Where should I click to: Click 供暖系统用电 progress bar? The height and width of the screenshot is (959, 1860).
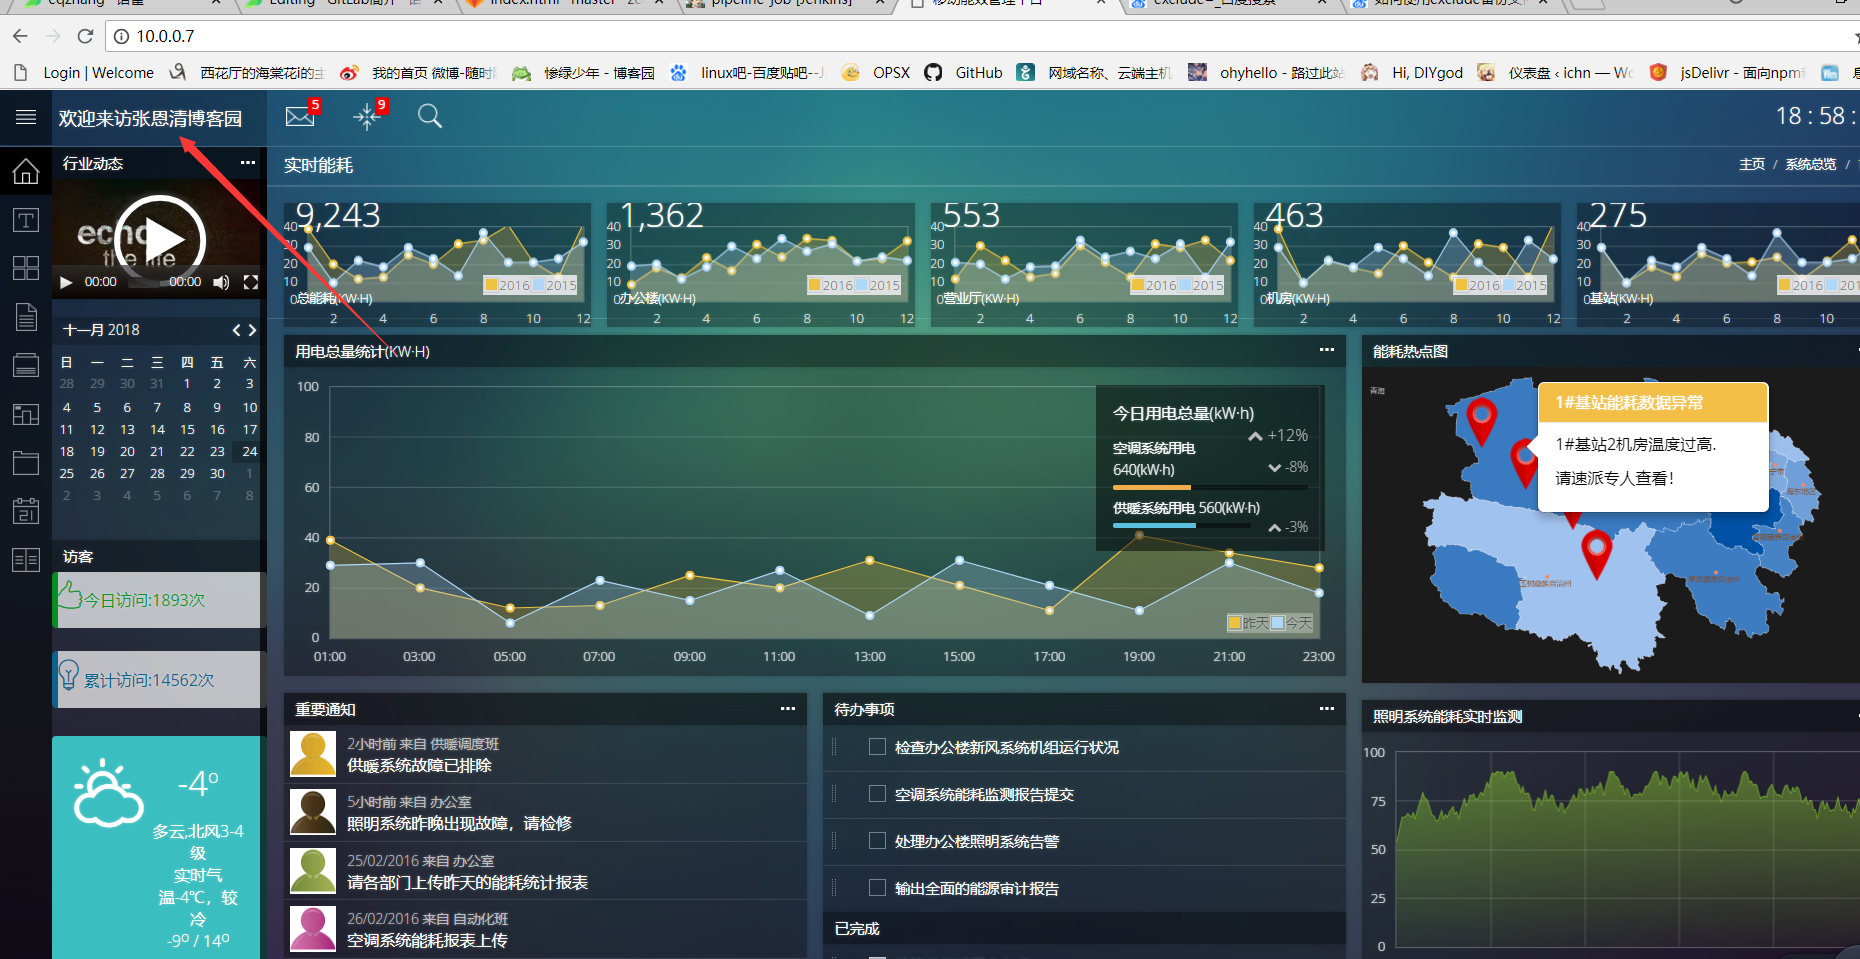click(1181, 525)
